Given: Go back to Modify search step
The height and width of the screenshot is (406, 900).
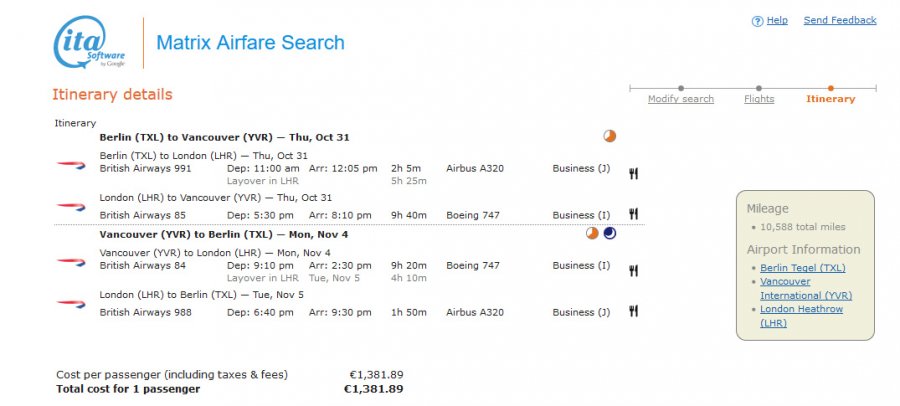Looking at the screenshot, I should point(680,99).
